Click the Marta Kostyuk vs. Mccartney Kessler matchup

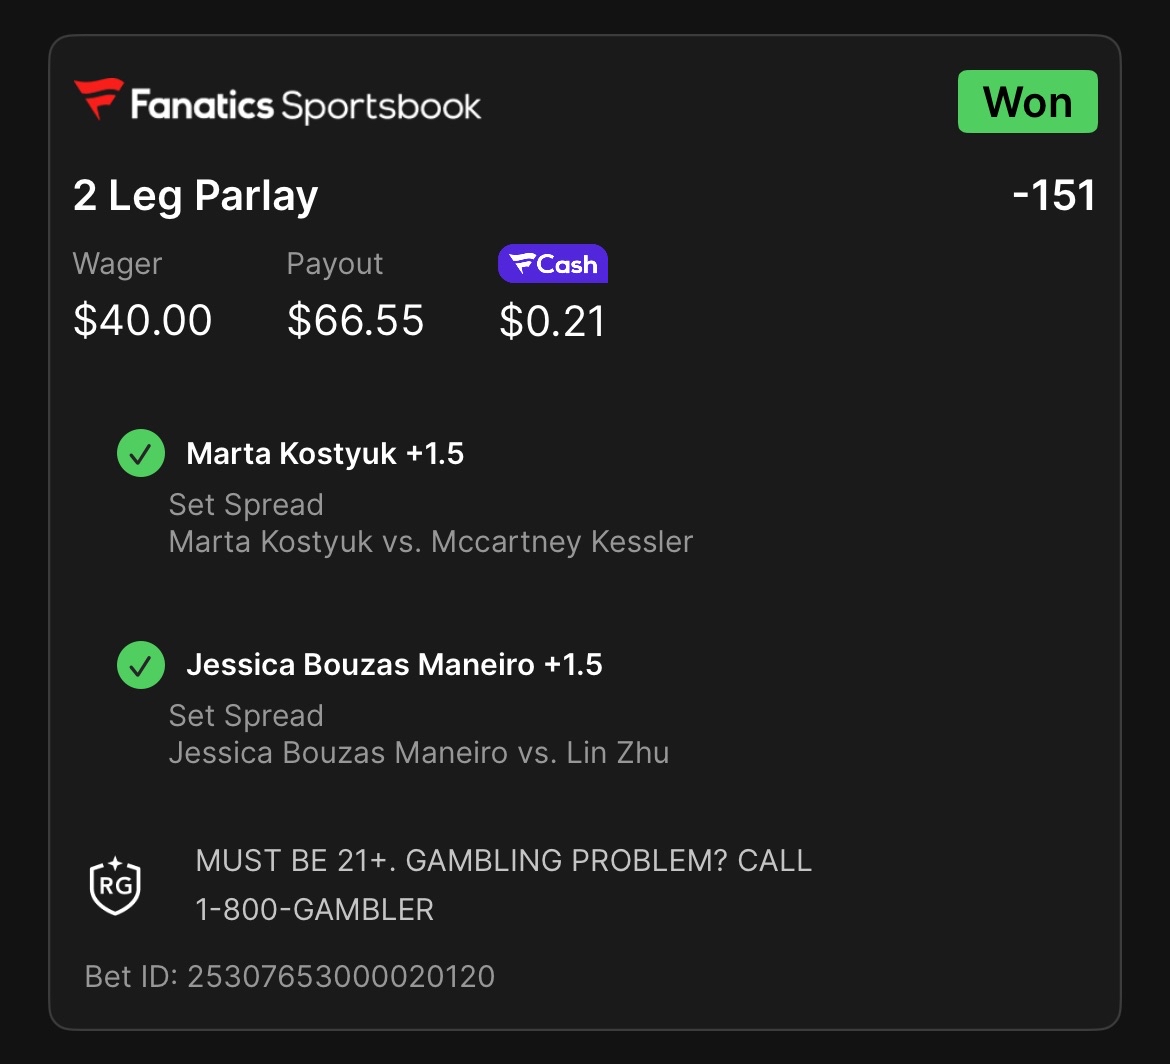[431, 542]
